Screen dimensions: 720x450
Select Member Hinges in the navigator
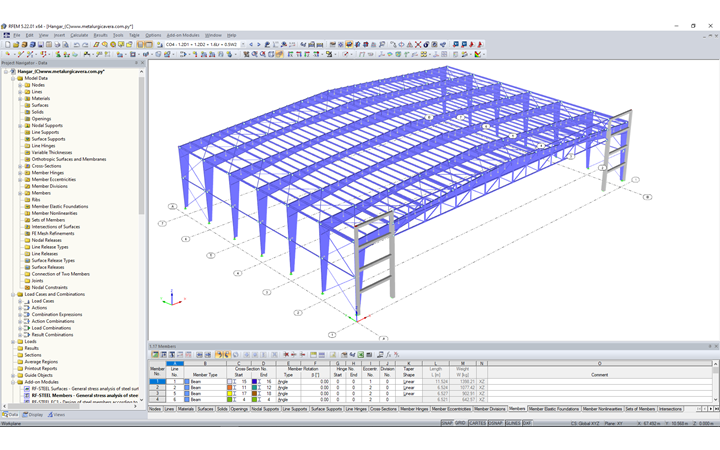(47, 173)
